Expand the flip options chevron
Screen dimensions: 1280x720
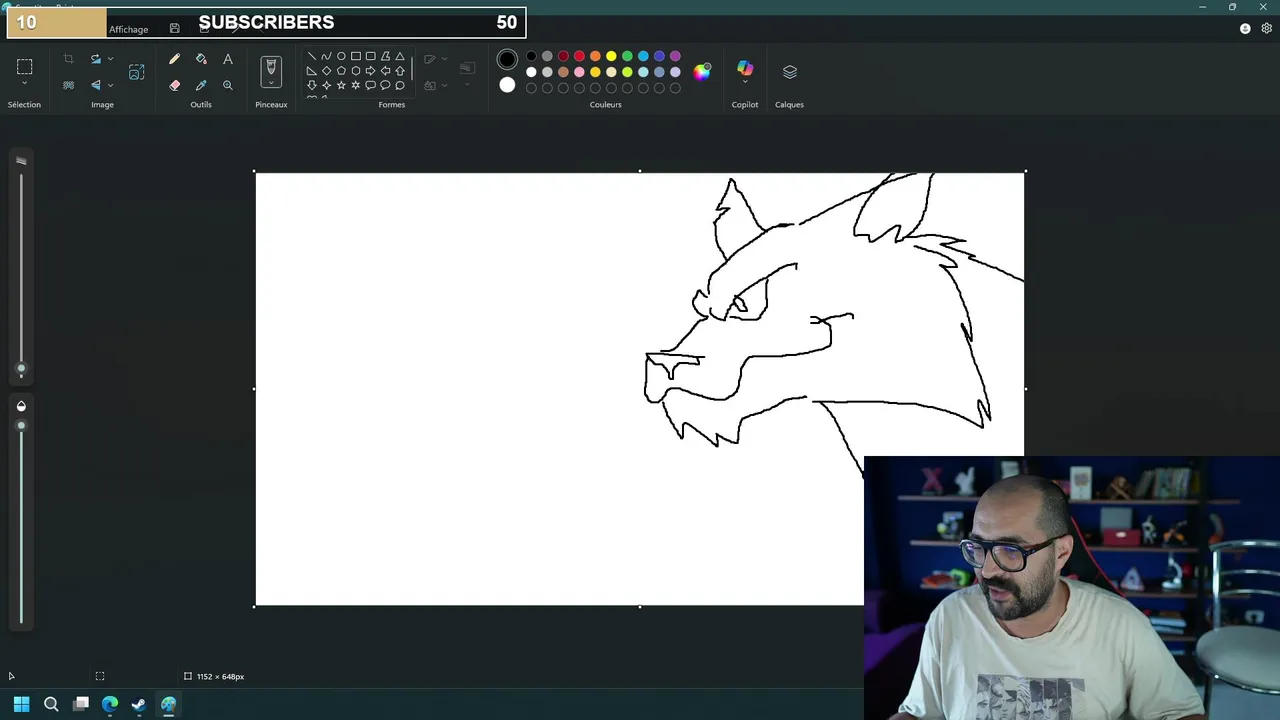pos(110,85)
